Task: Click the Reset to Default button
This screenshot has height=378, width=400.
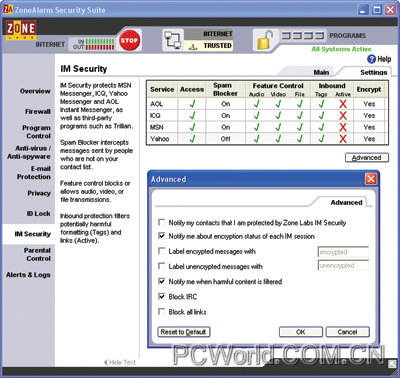Action: [183, 332]
